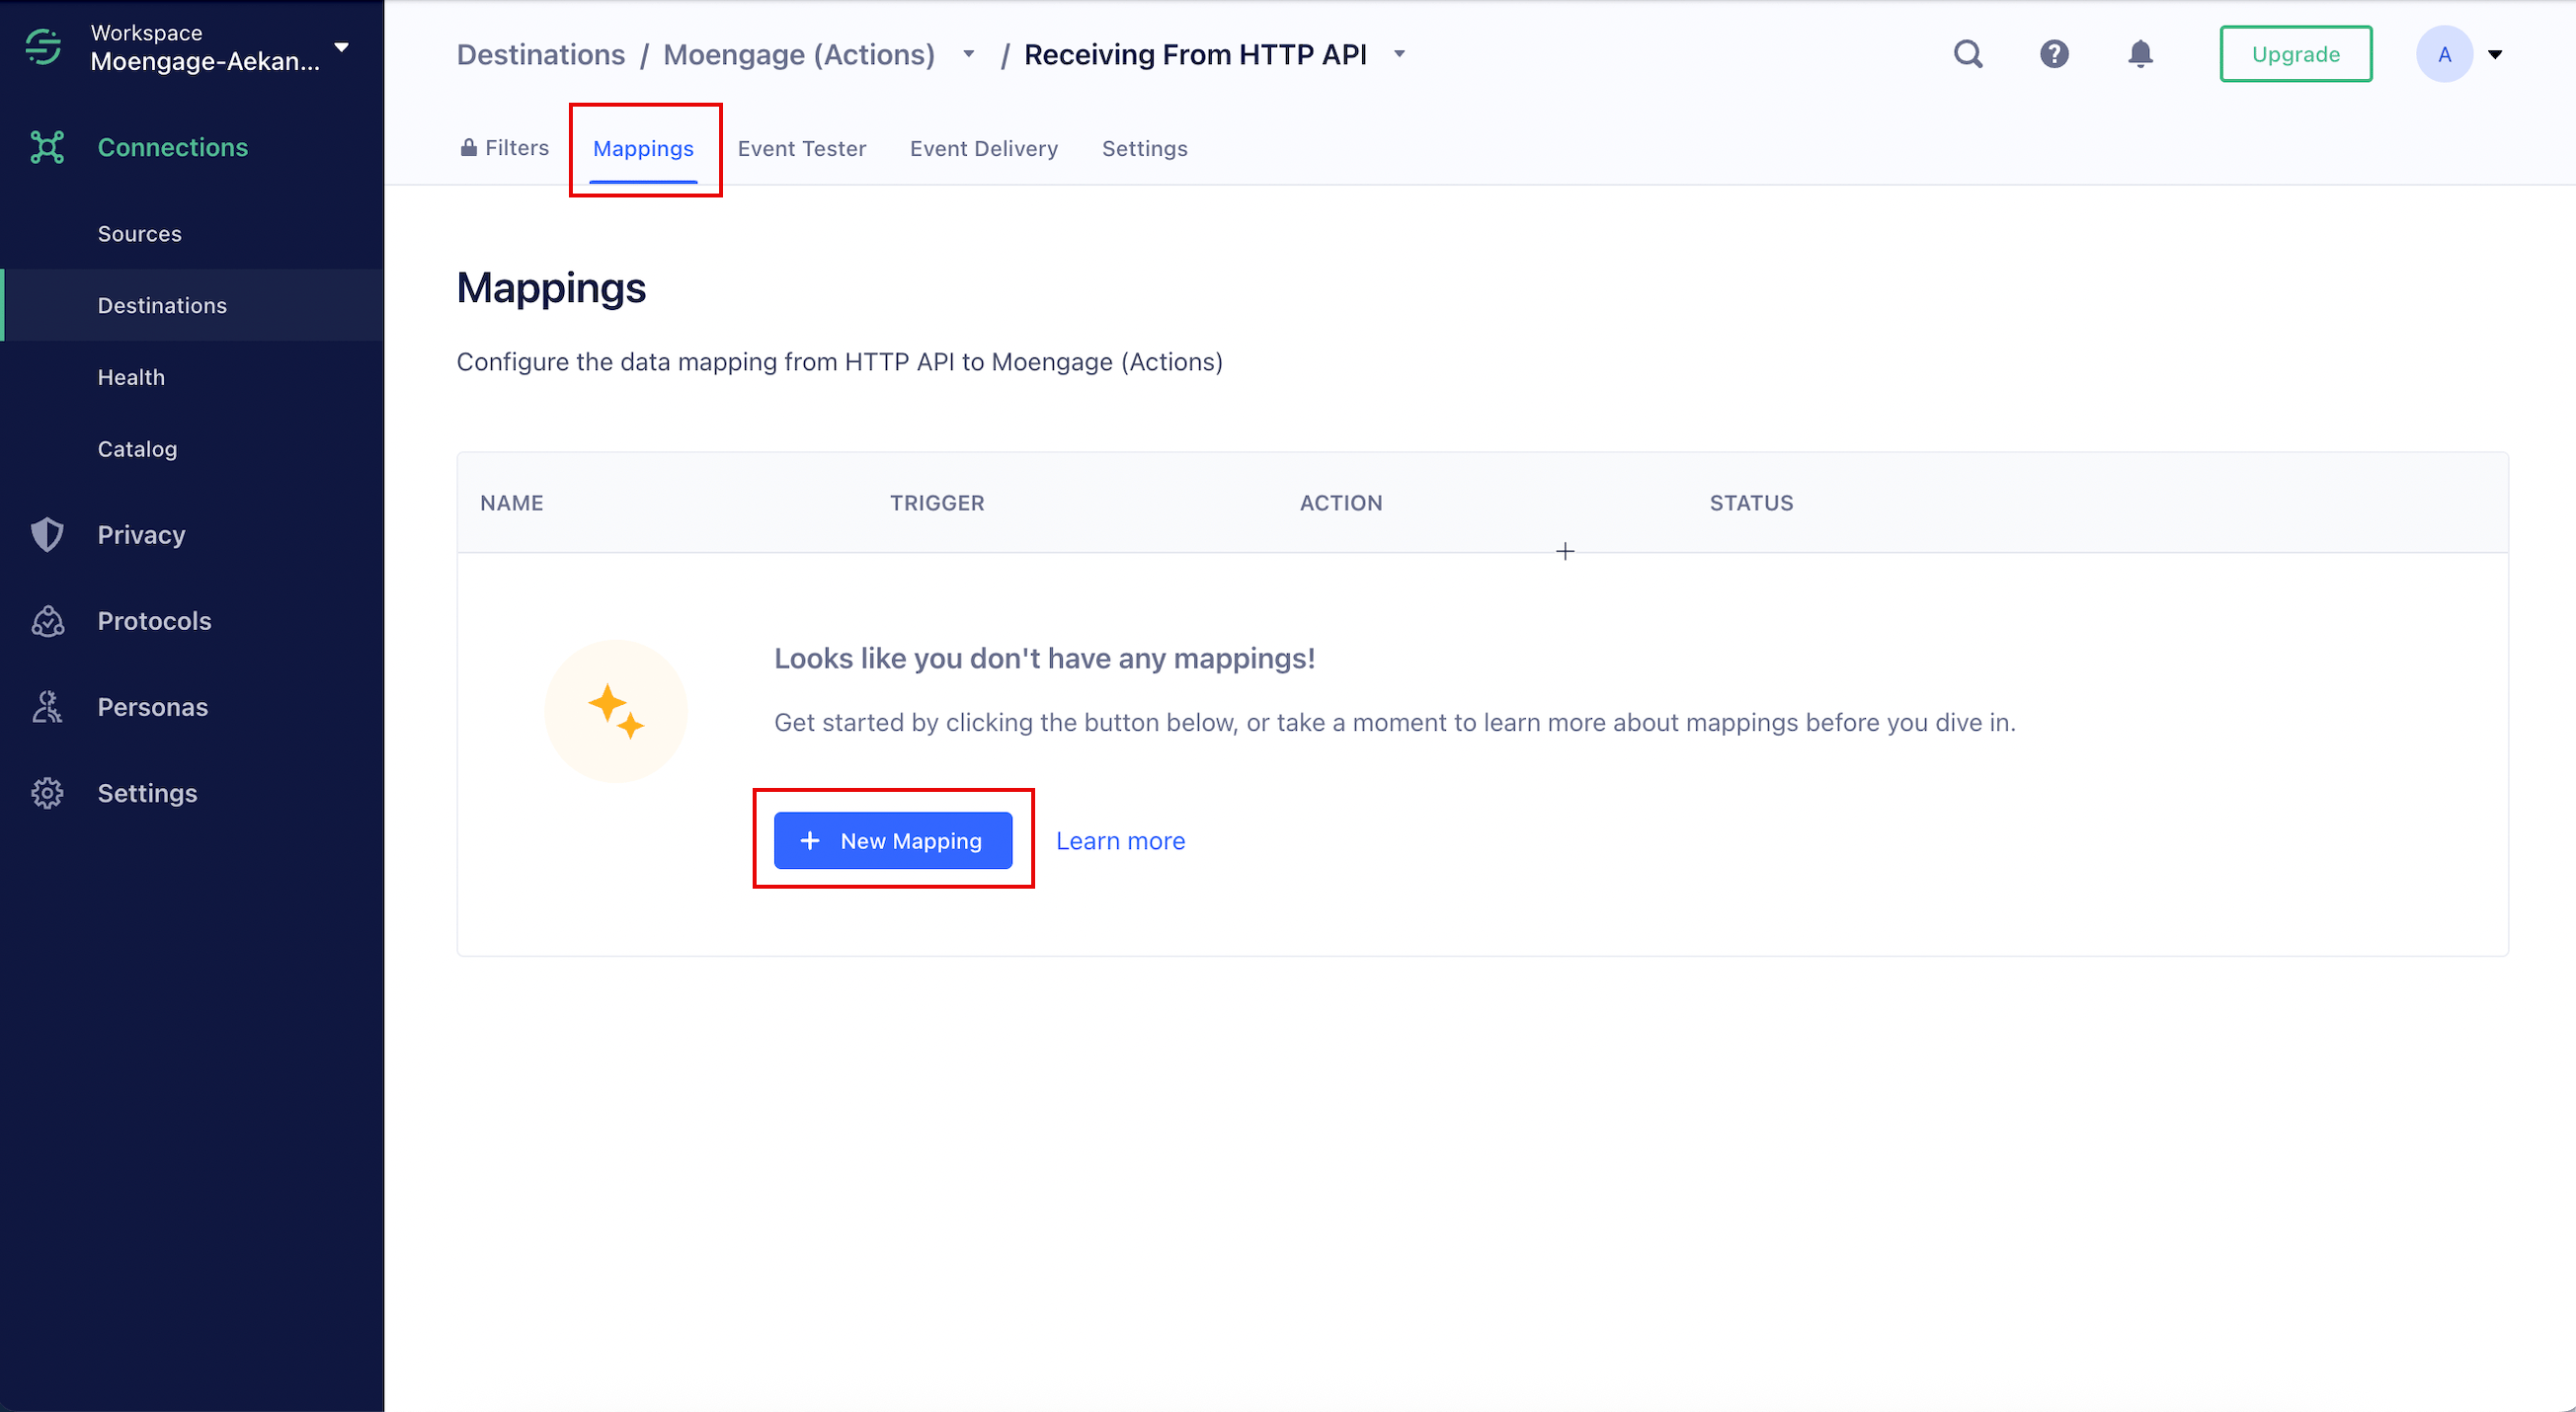Expand the account menu arrow

pyautogui.click(x=2495, y=54)
